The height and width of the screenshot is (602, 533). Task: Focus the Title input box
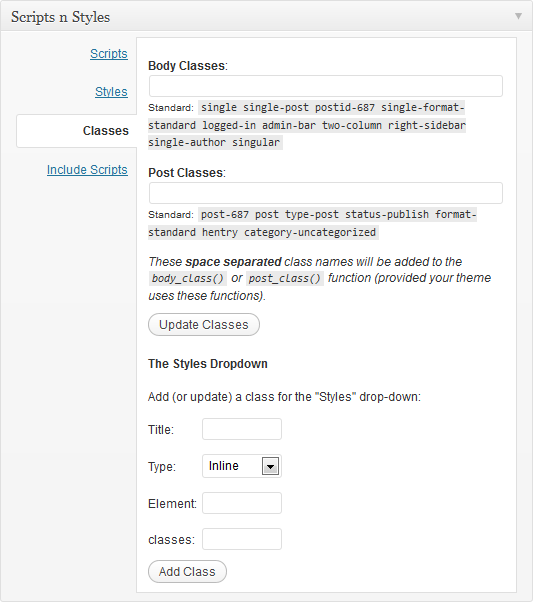tap(242, 429)
